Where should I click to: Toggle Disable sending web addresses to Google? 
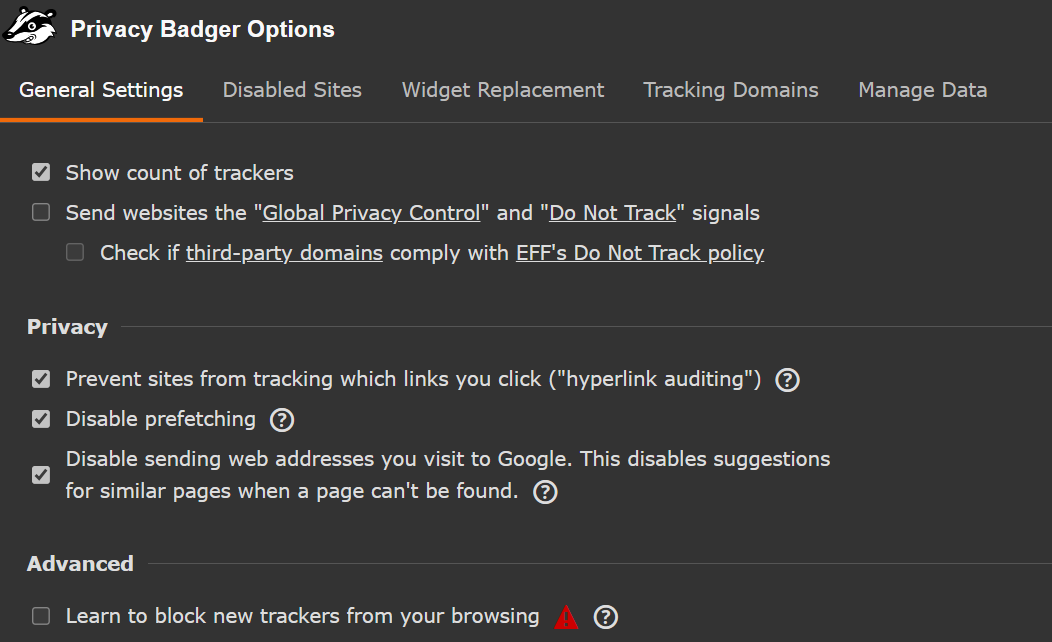(x=41, y=475)
